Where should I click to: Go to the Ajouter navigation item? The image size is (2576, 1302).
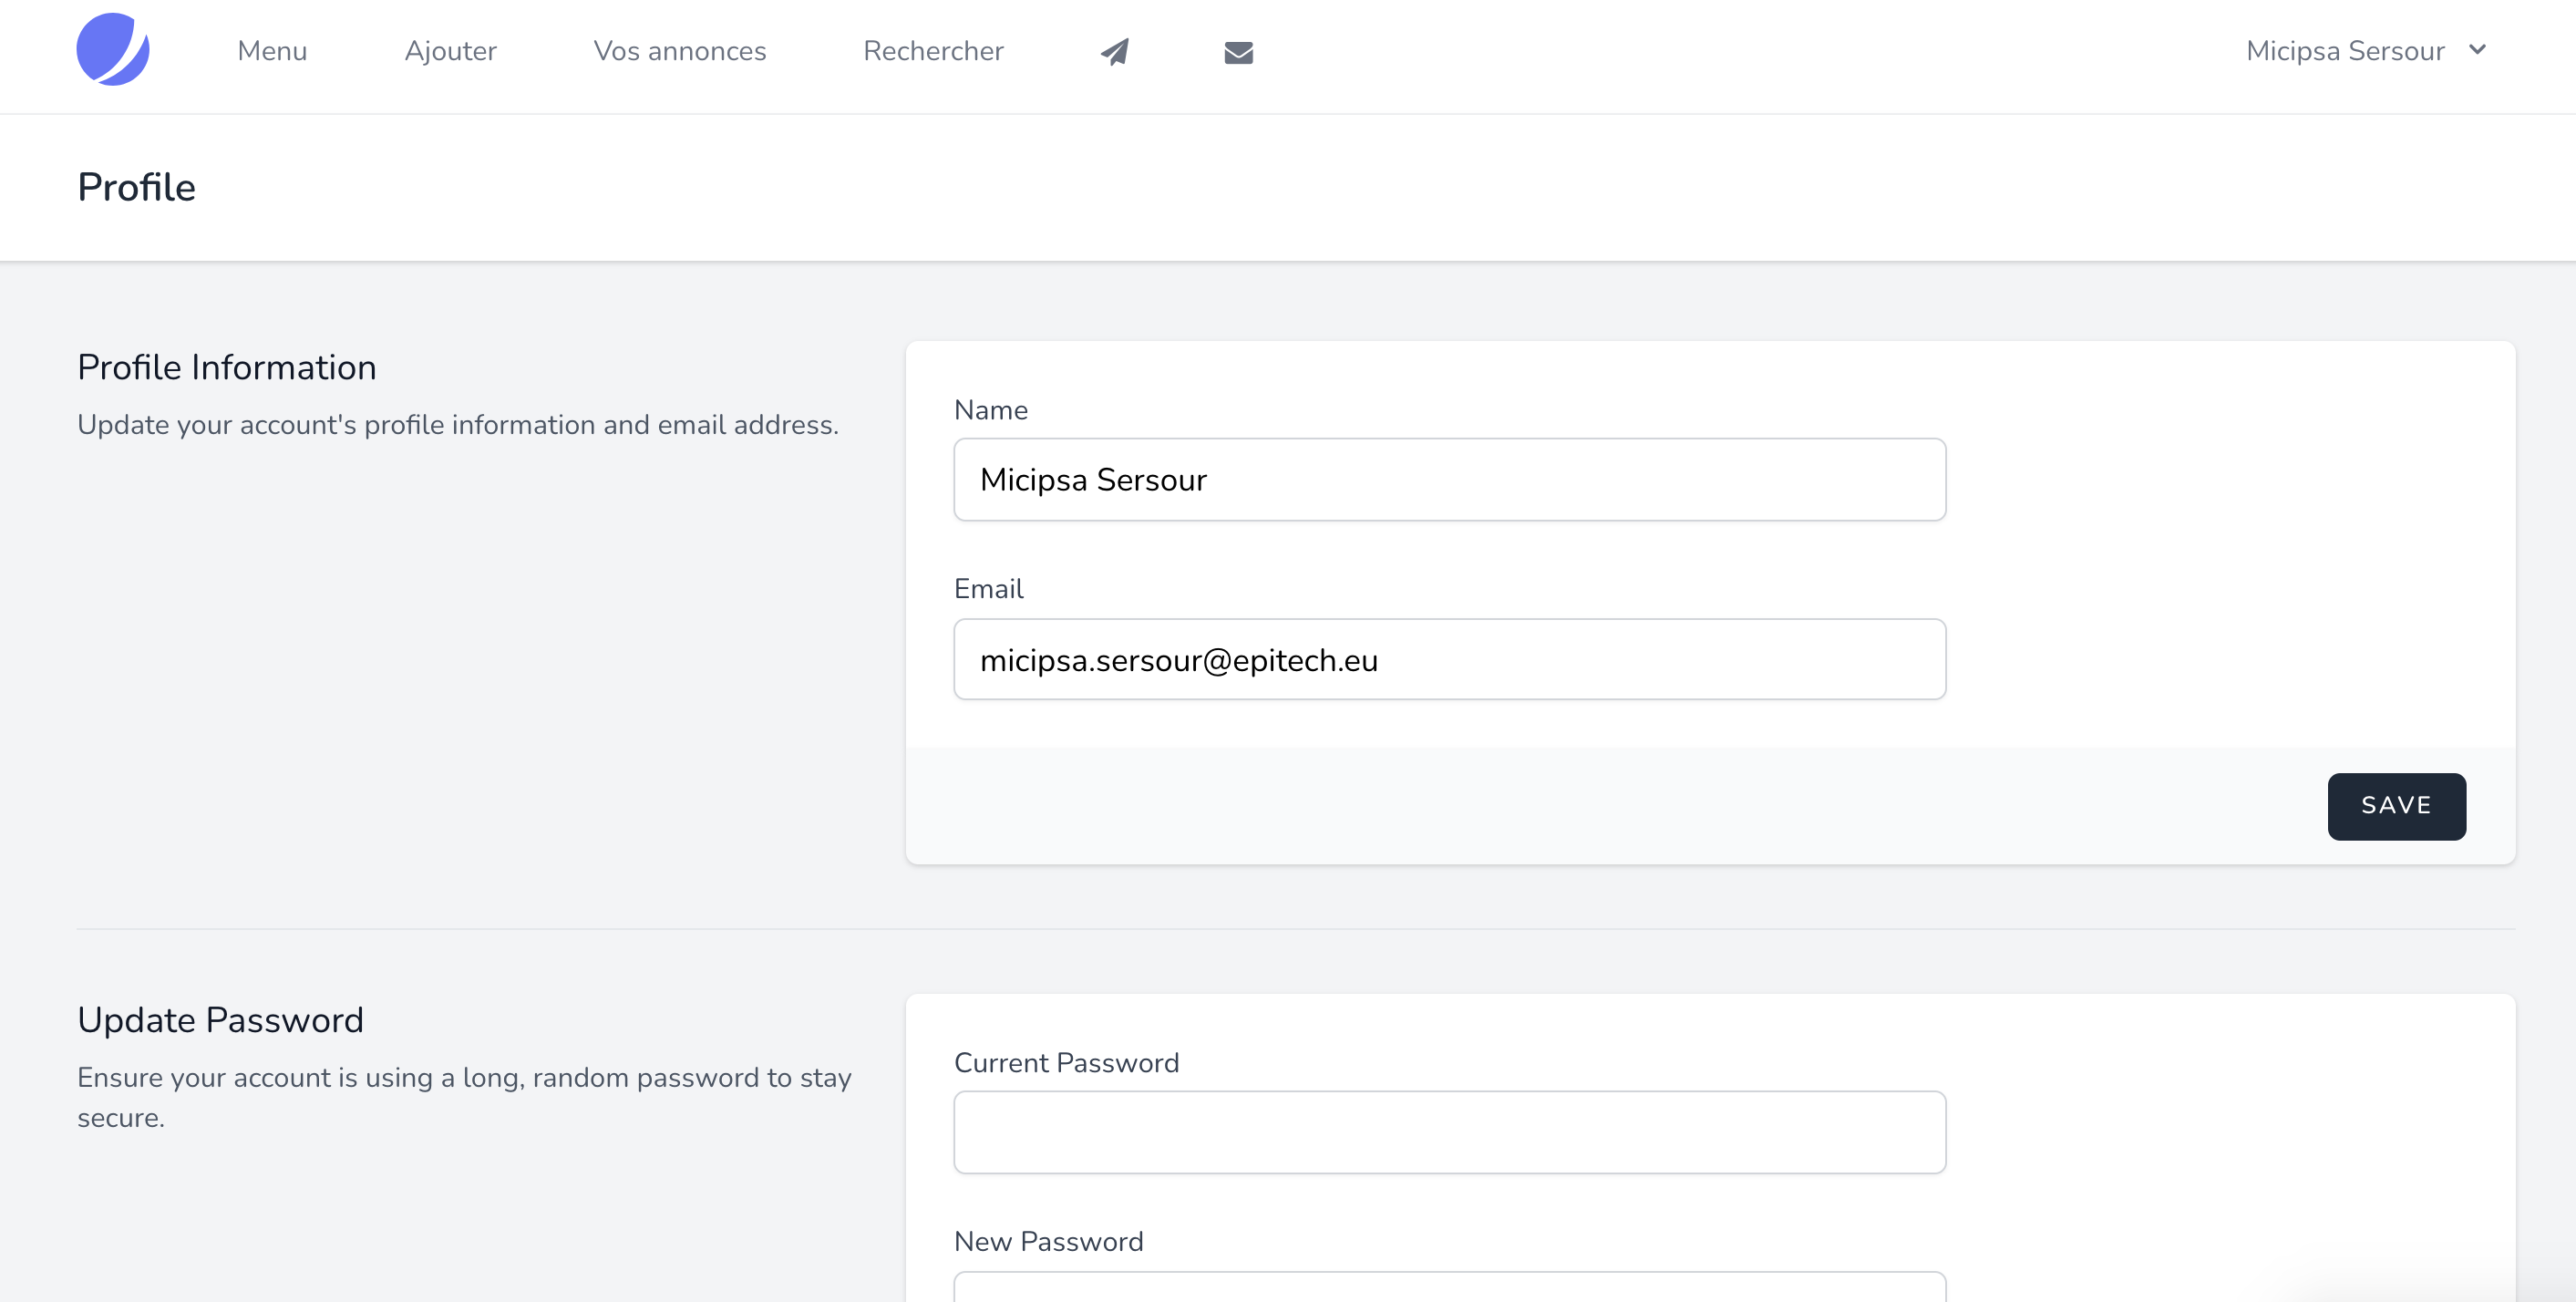[450, 51]
